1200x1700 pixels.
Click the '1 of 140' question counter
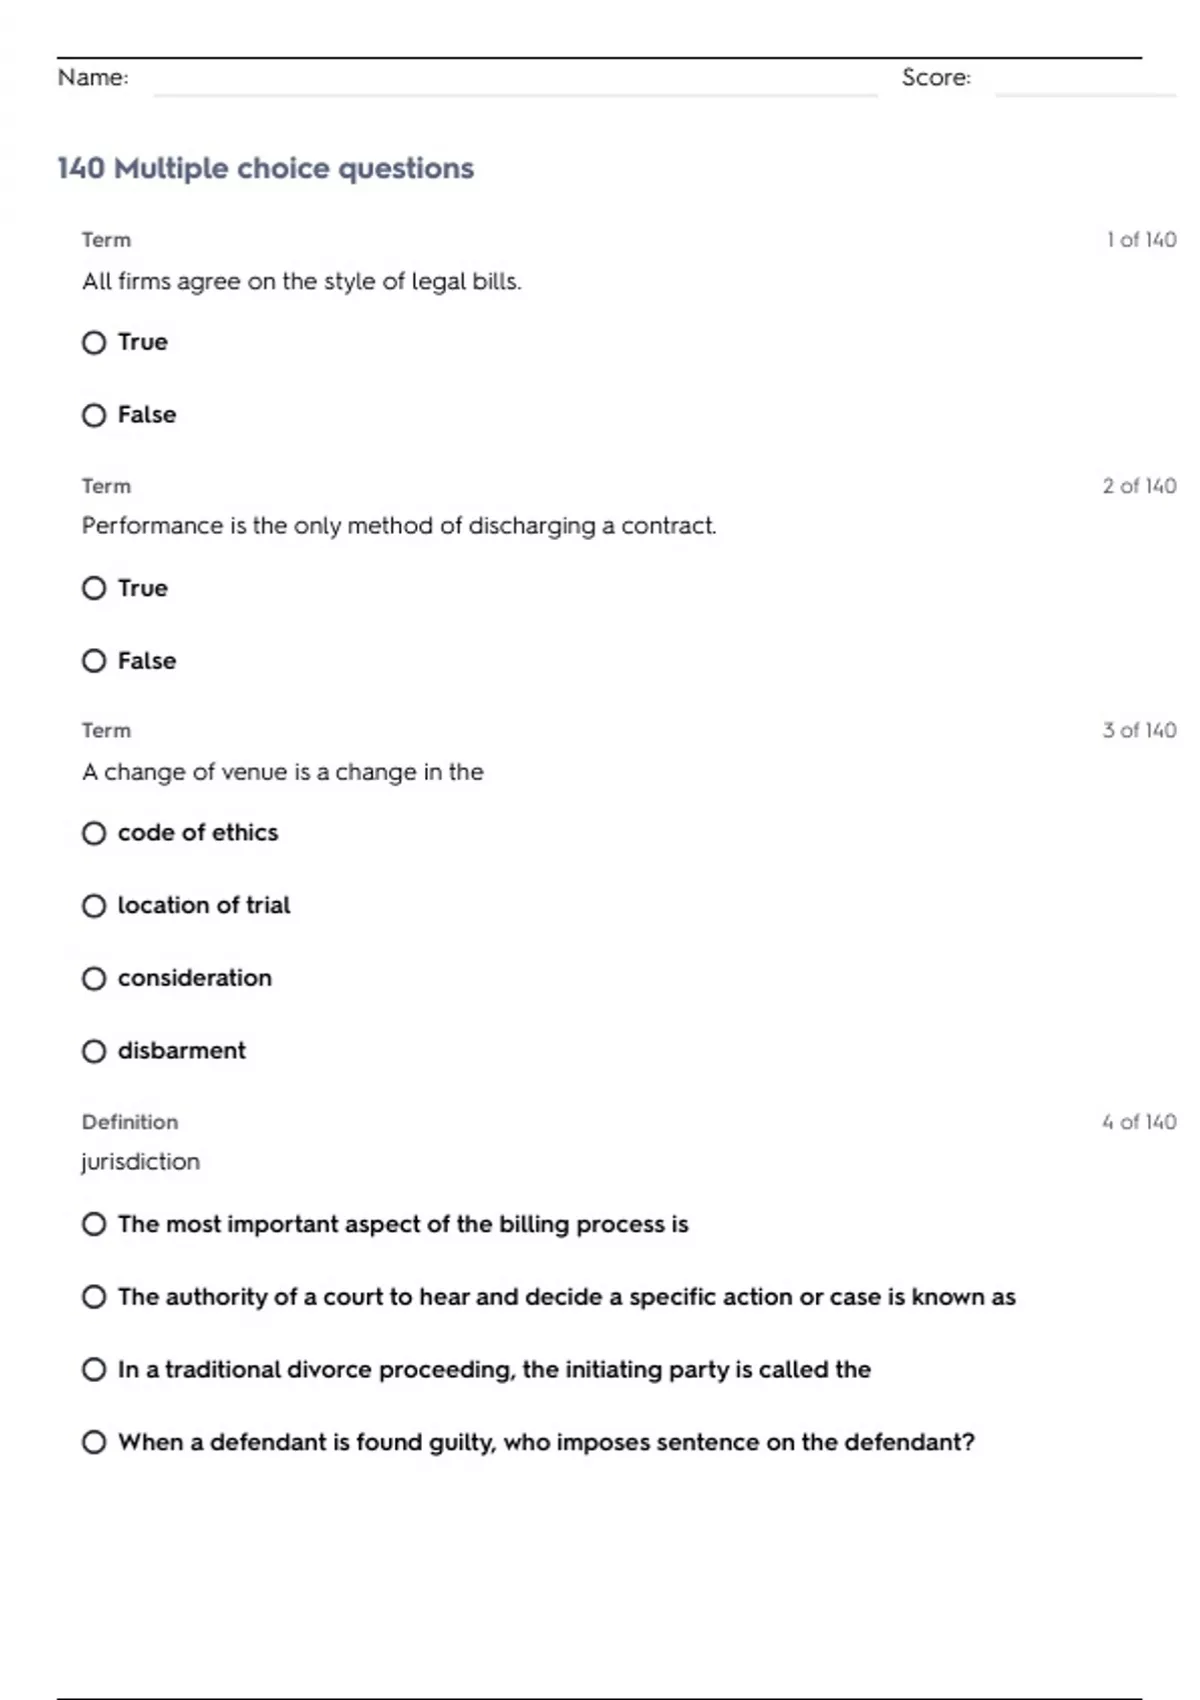coord(1141,240)
